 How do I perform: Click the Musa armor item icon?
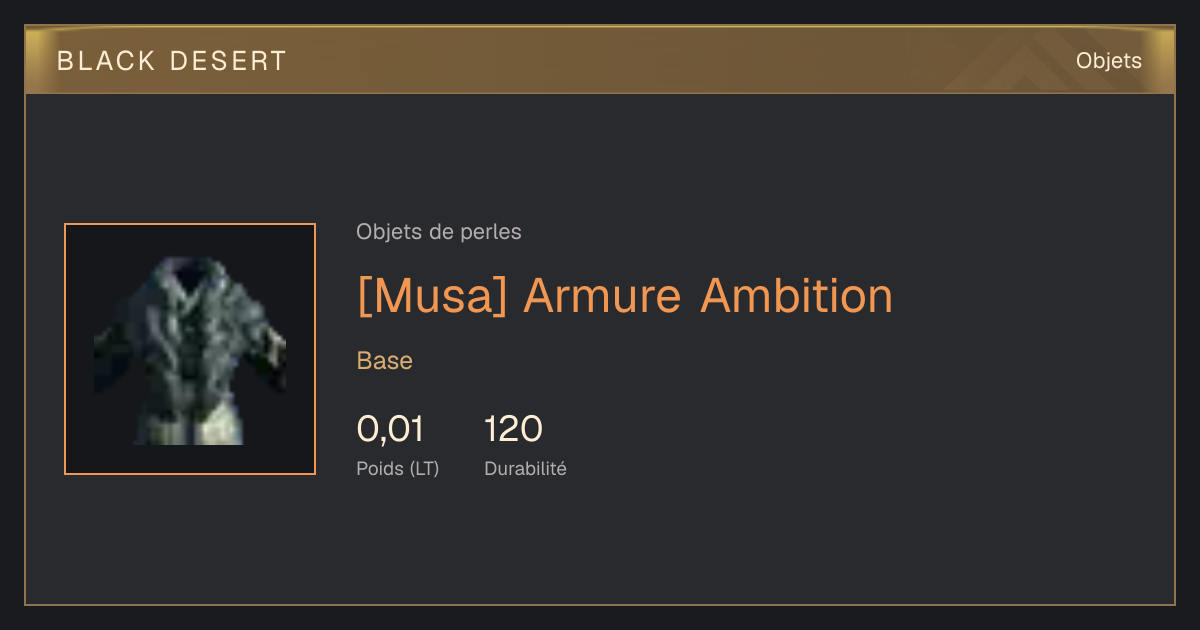tap(190, 350)
